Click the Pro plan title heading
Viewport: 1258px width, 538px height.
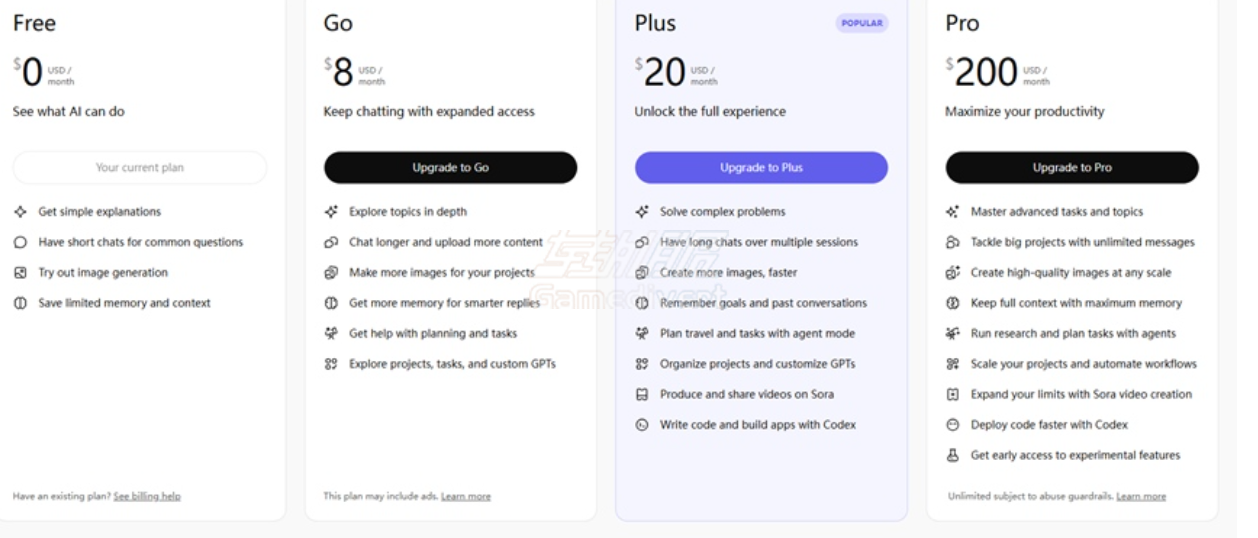tap(962, 23)
